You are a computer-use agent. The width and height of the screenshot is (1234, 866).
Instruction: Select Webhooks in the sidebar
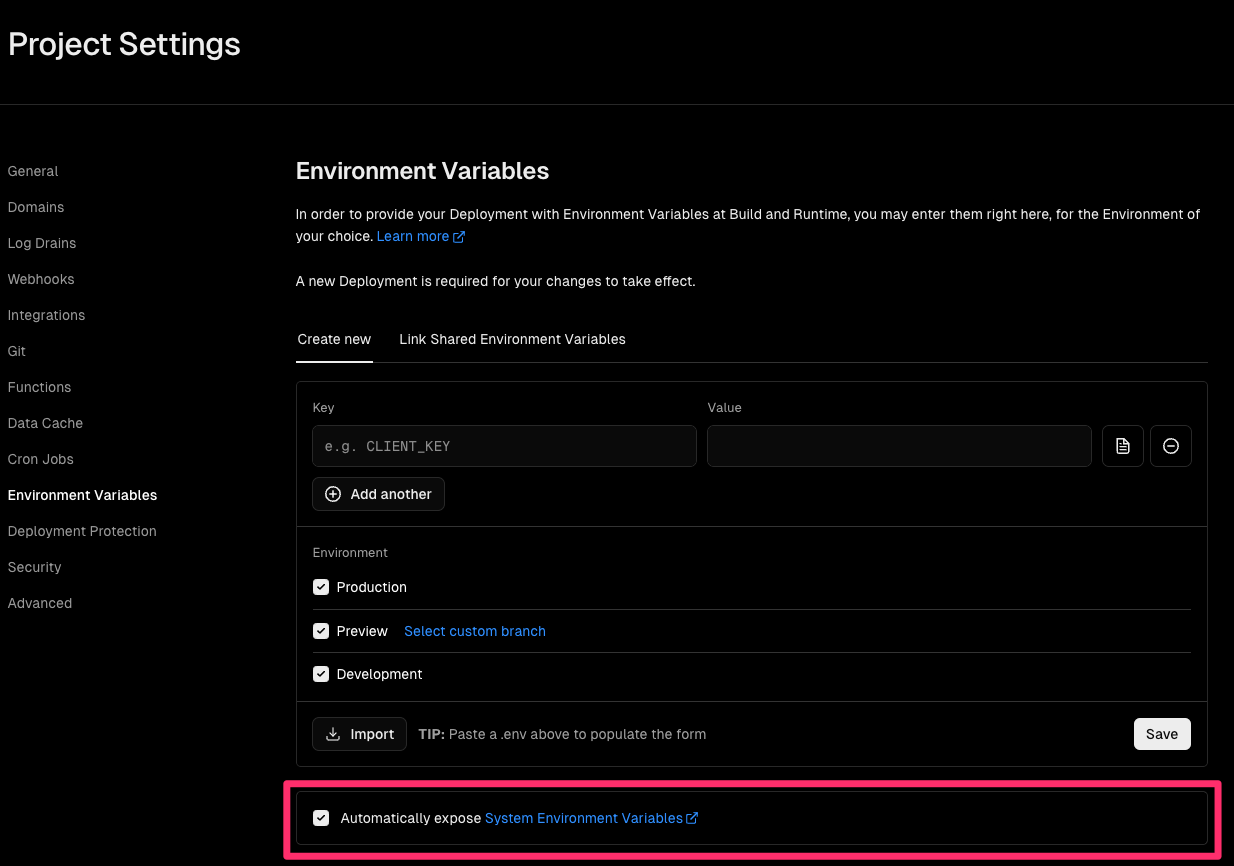coord(41,279)
